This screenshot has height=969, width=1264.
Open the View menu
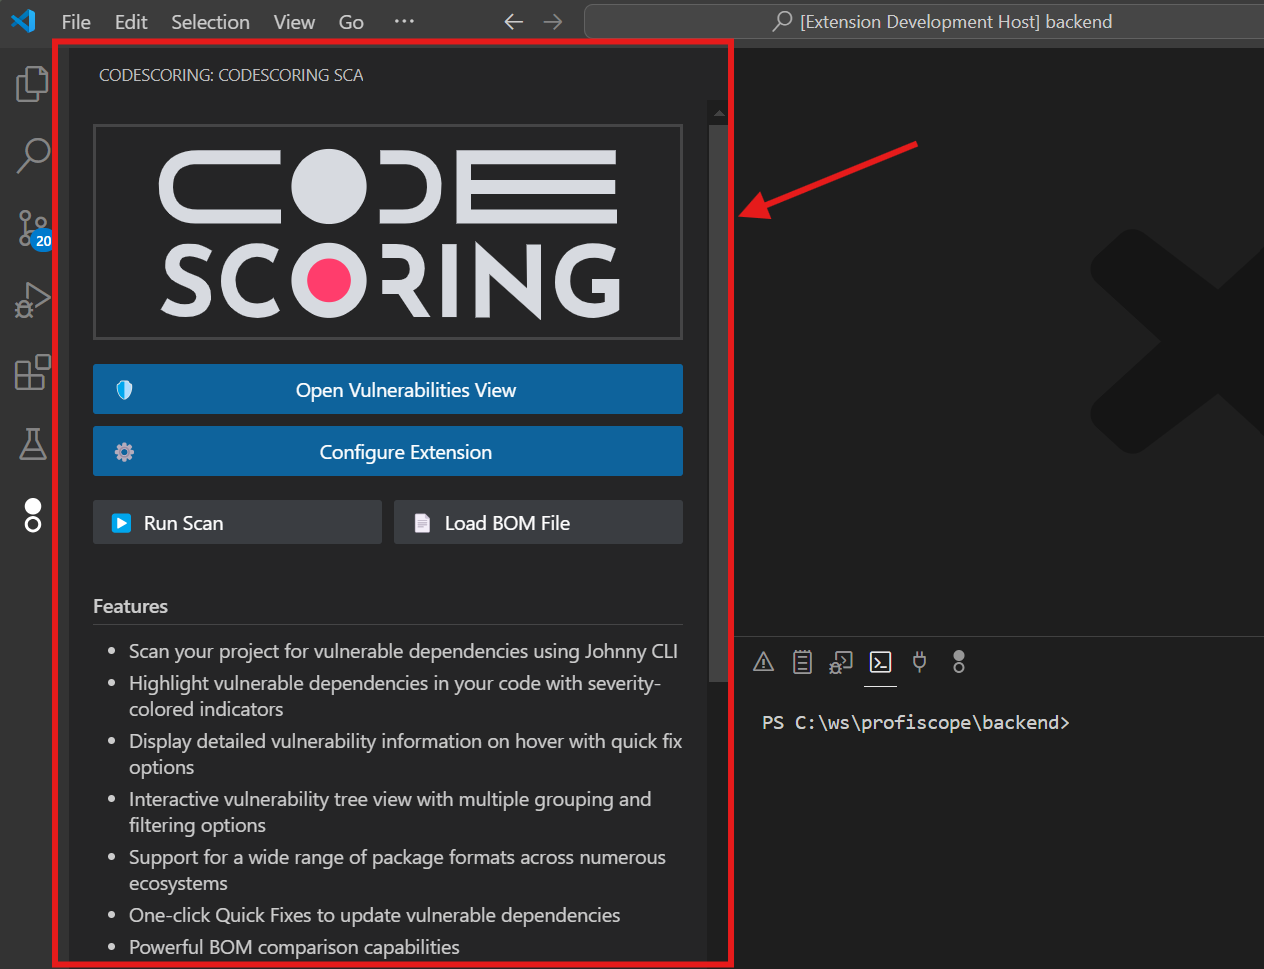pos(294,22)
